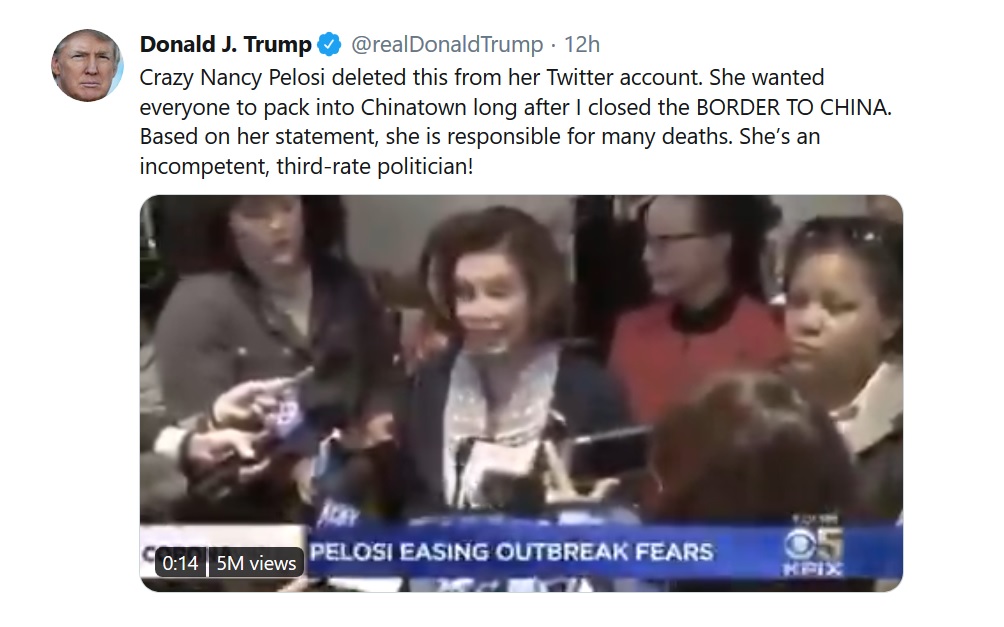Open the Donald J. Trump display name

[x=225, y=45]
